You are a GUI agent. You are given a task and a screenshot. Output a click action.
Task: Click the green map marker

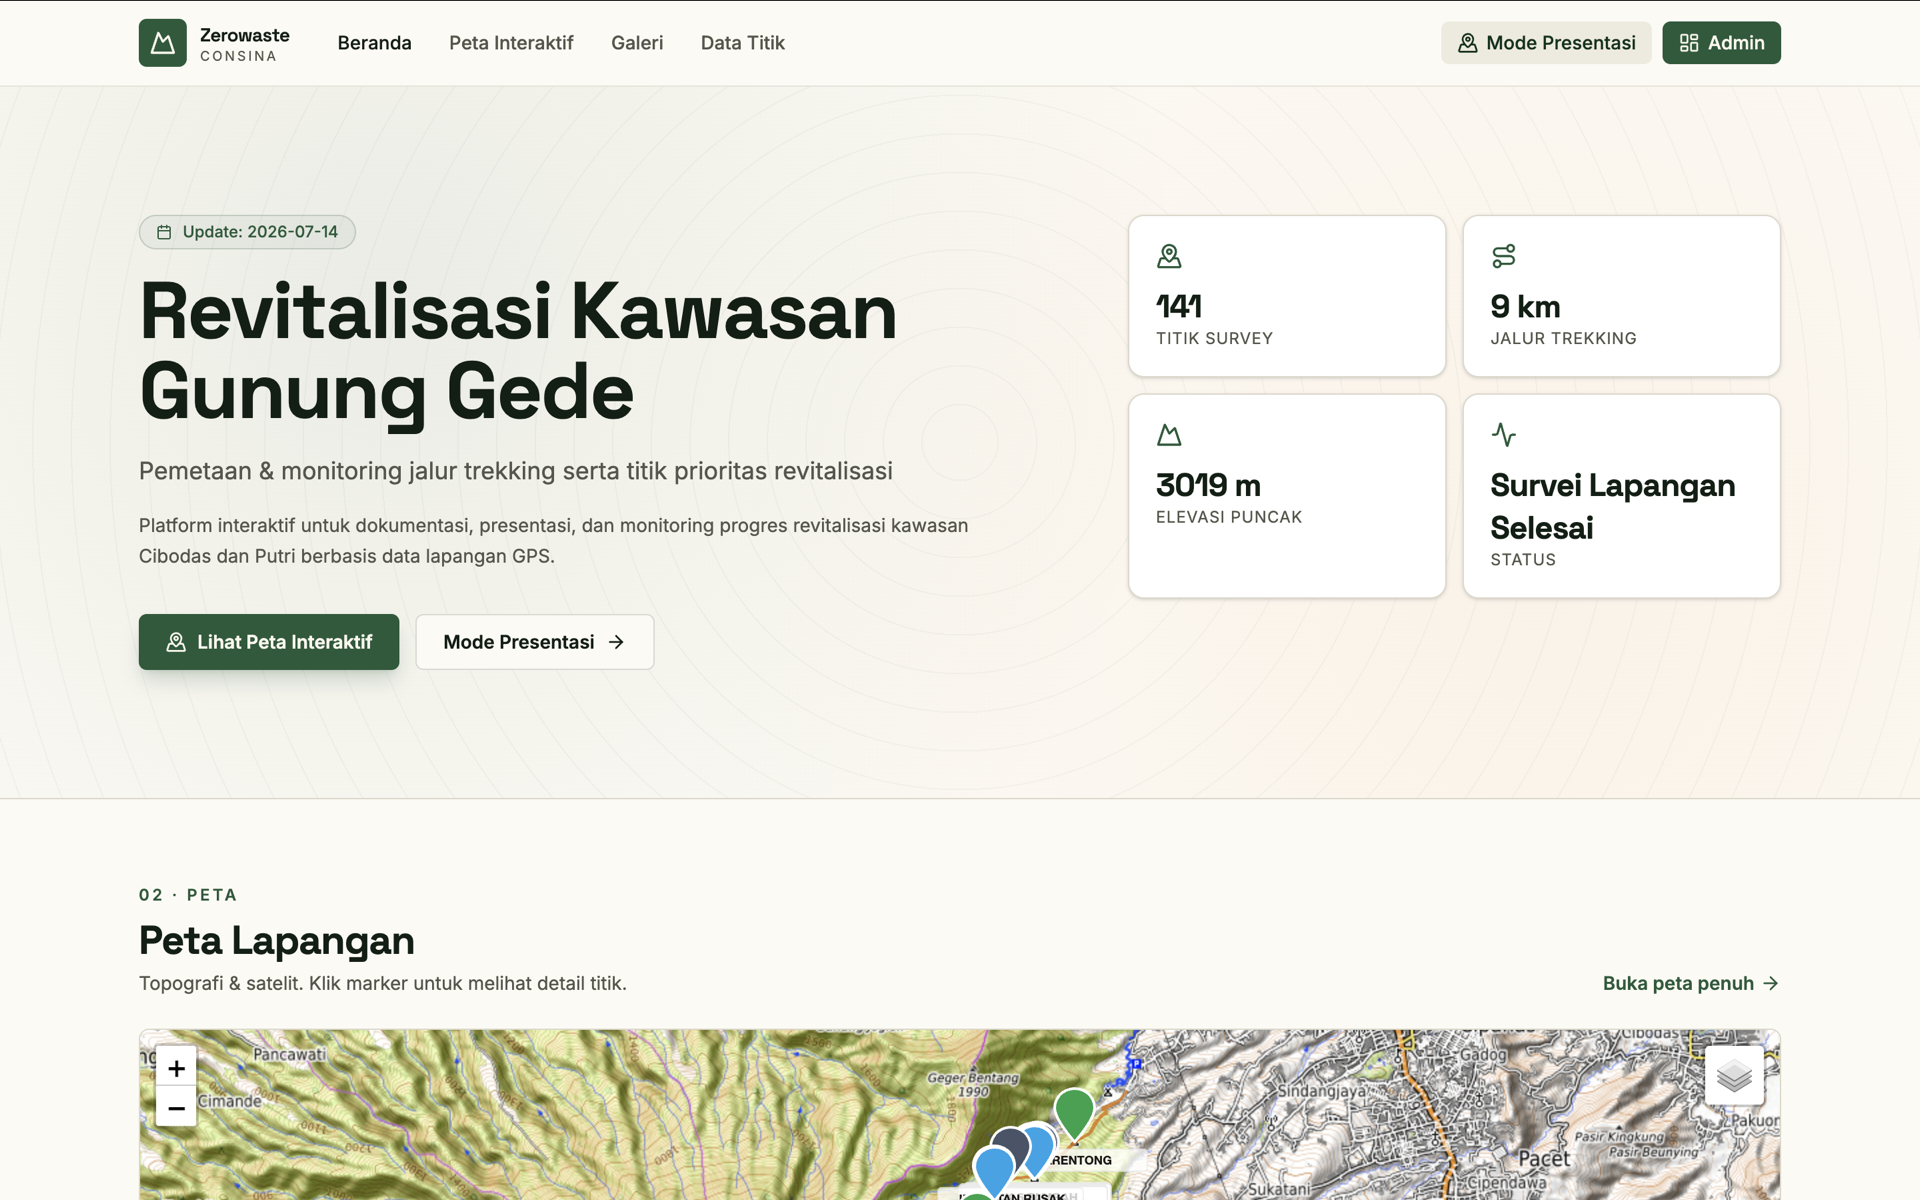[1074, 1111]
